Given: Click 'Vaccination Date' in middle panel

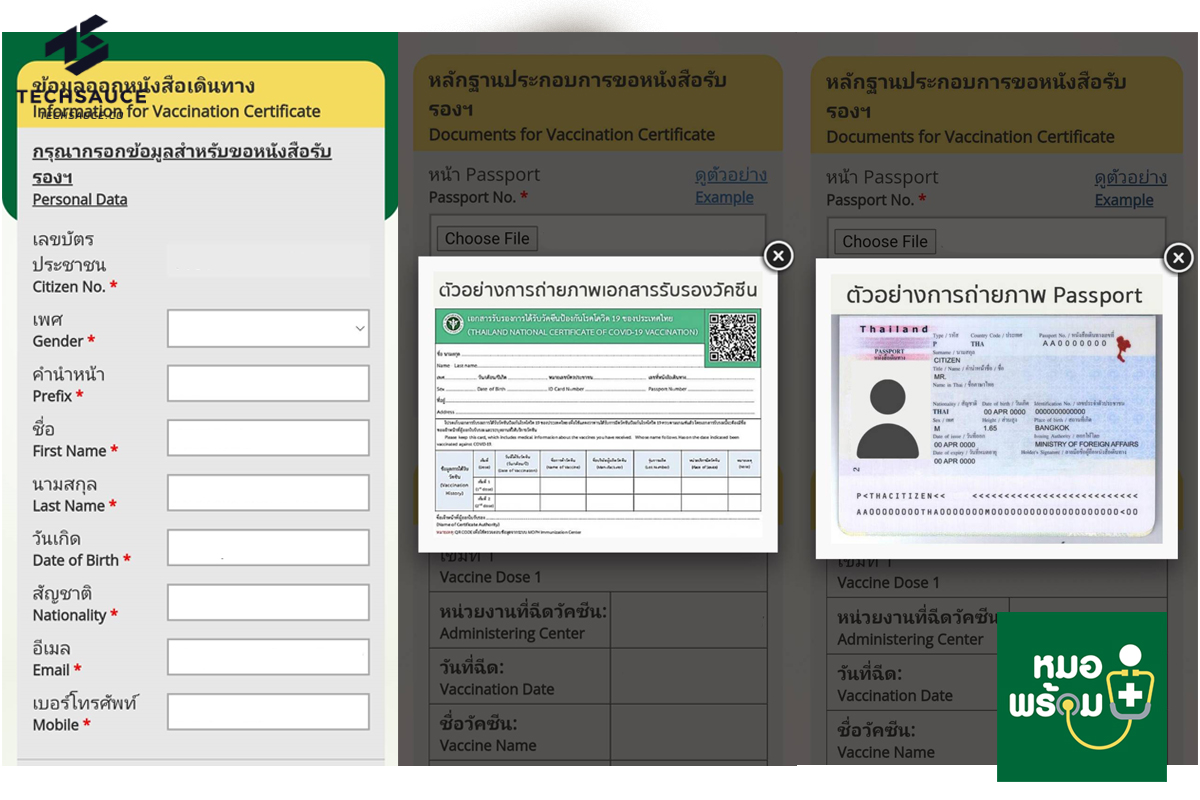Looking at the screenshot, I should coord(497,689).
